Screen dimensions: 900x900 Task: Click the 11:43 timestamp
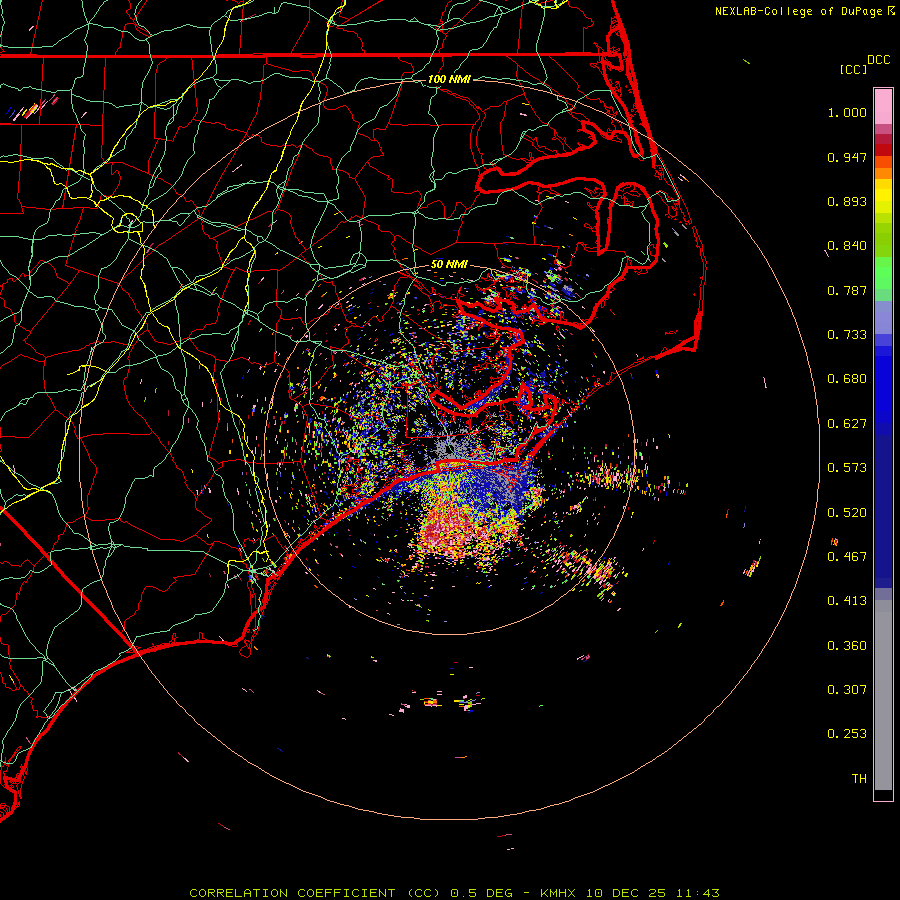[697, 893]
